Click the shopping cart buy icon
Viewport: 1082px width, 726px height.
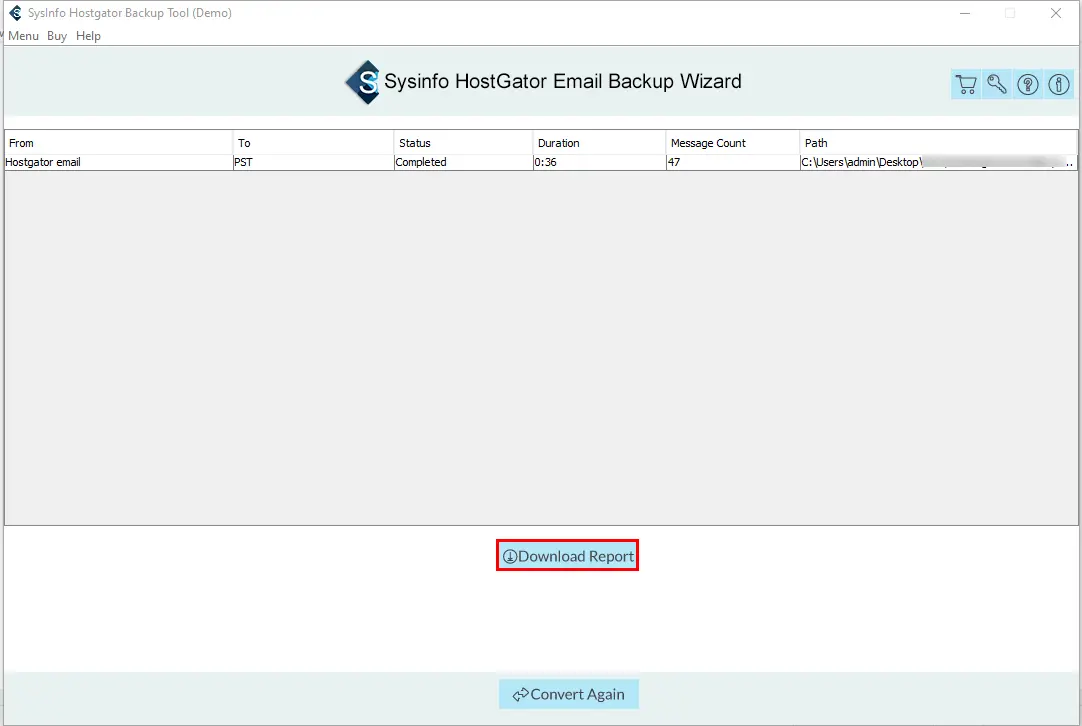[x=965, y=85]
